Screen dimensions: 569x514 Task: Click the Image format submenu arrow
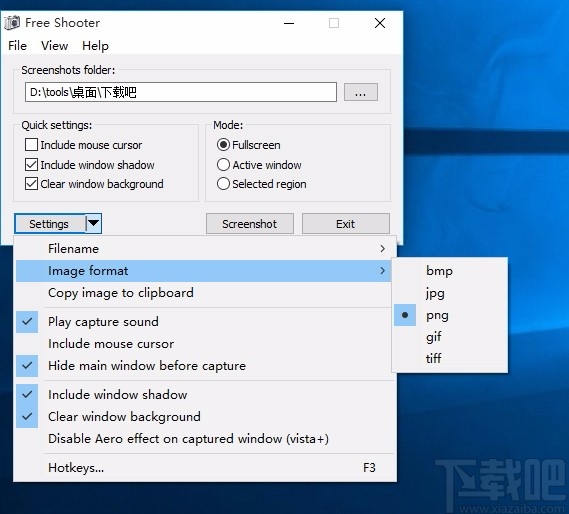[382, 271]
